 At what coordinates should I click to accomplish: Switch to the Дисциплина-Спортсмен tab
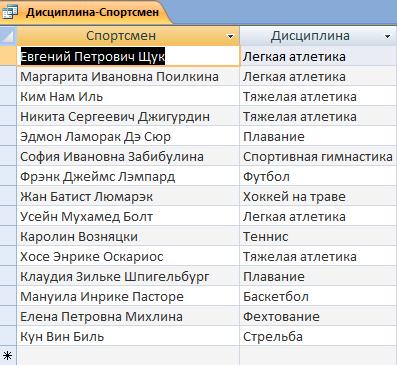click(92, 12)
